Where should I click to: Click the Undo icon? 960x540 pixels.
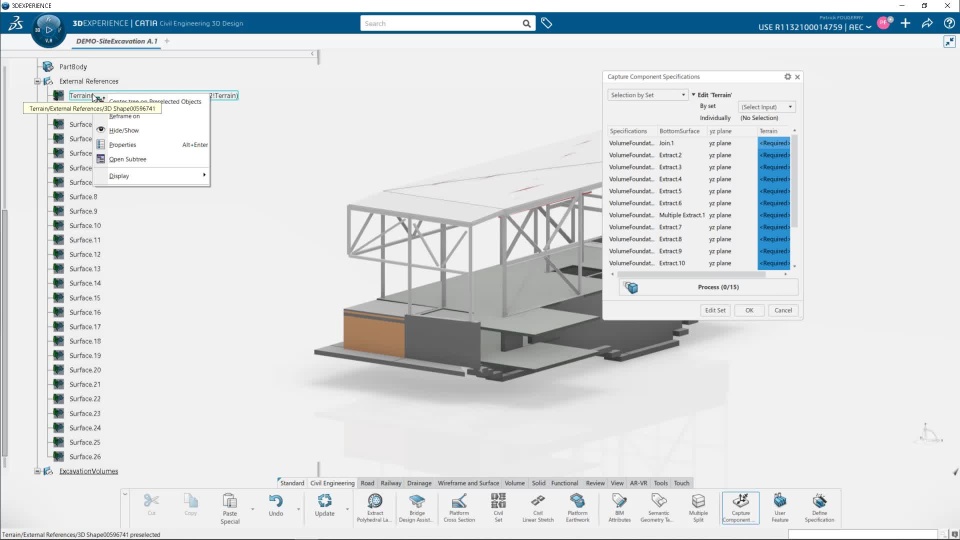pos(276,501)
